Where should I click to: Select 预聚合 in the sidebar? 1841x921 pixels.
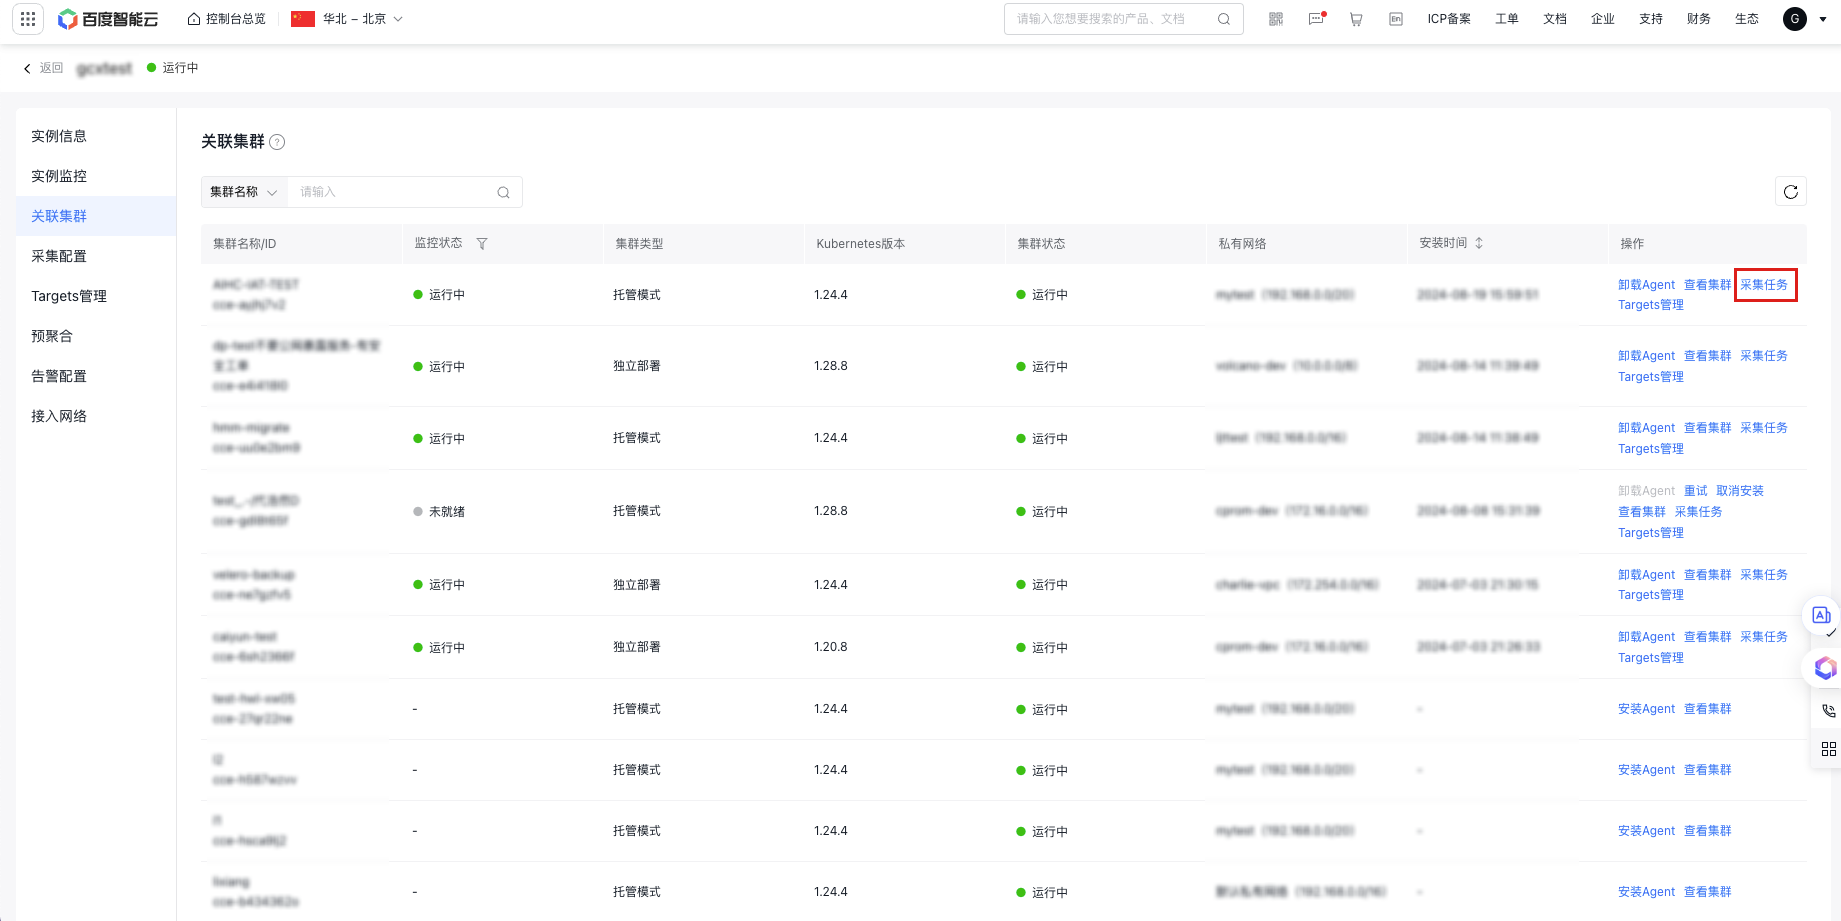point(96,336)
